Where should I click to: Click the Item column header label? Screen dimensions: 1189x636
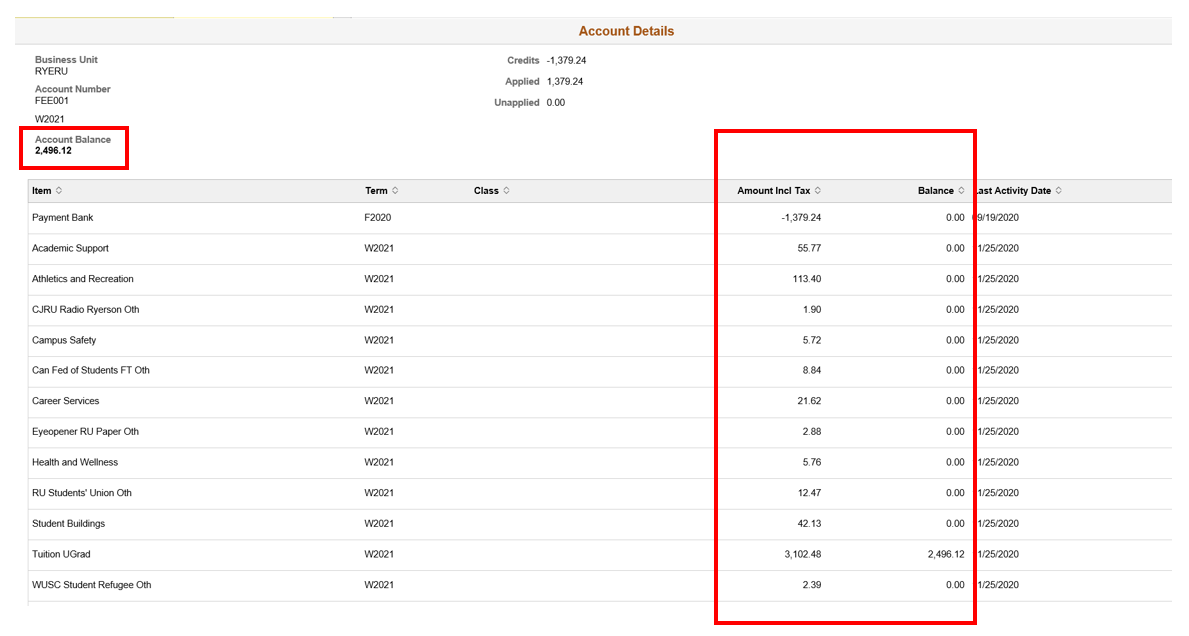pos(42,191)
